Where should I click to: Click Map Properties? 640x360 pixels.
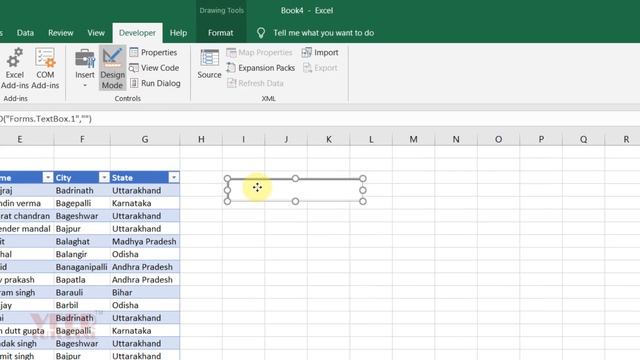260,52
